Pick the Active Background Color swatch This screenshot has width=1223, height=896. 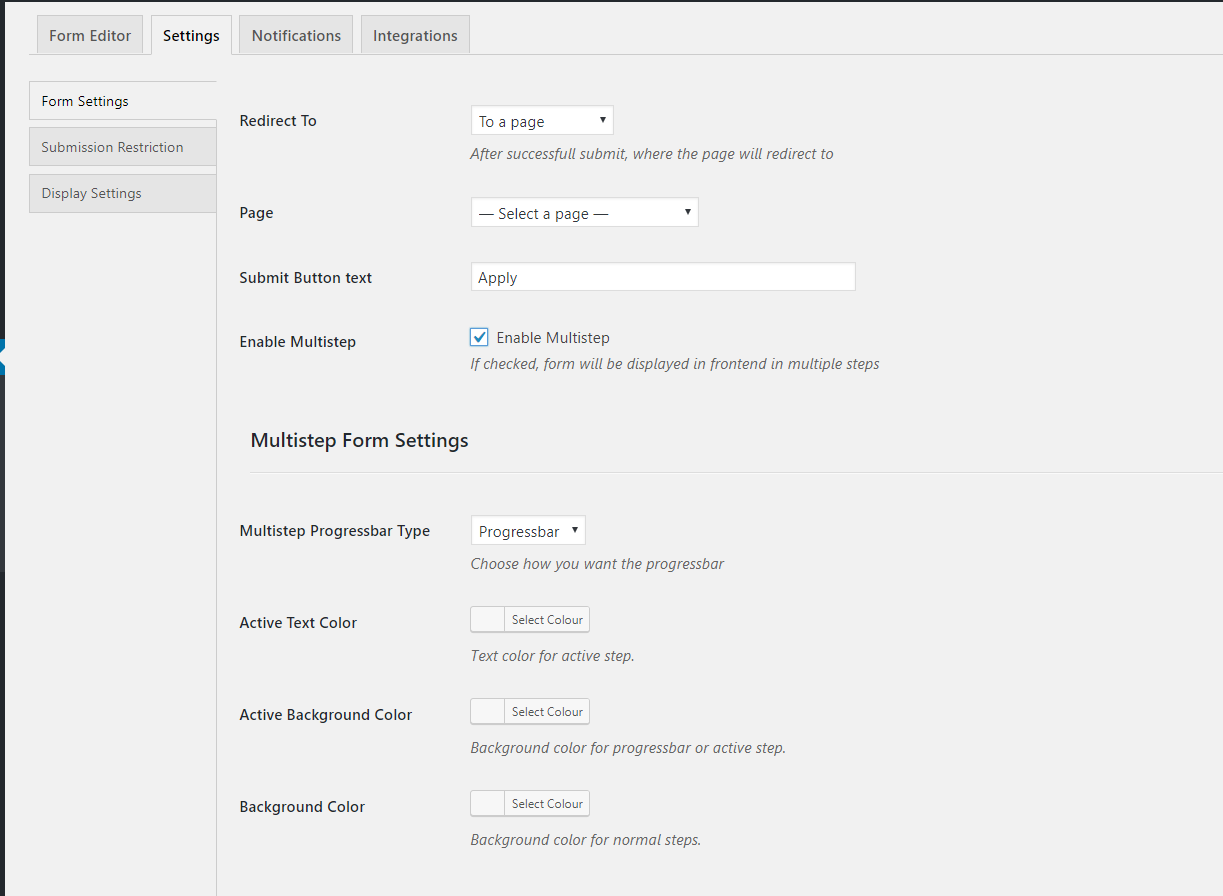tap(488, 712)
